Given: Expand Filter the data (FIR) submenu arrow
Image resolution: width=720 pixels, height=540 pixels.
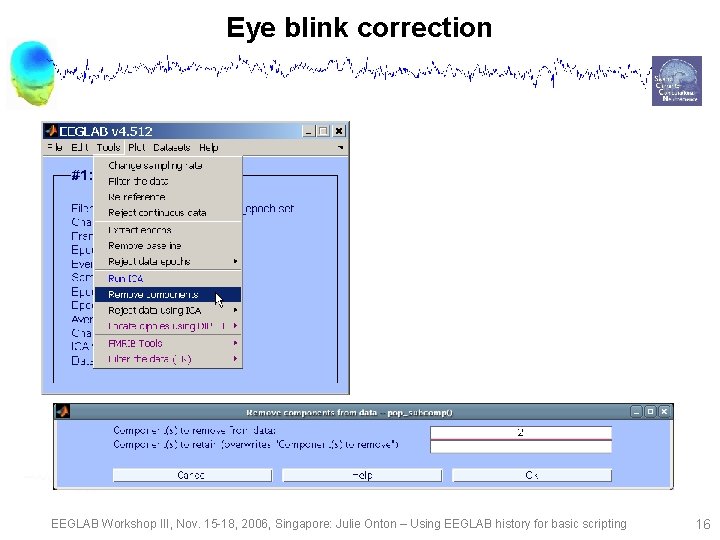Looking at the screenshot, I should pos(236,359).
